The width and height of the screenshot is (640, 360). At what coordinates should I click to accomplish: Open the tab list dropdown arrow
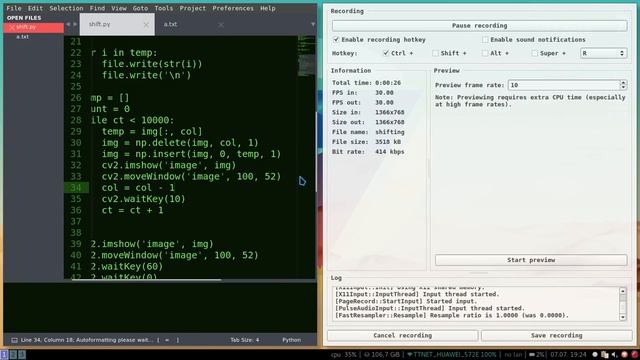pyautogui.click(x=313, y=24)
